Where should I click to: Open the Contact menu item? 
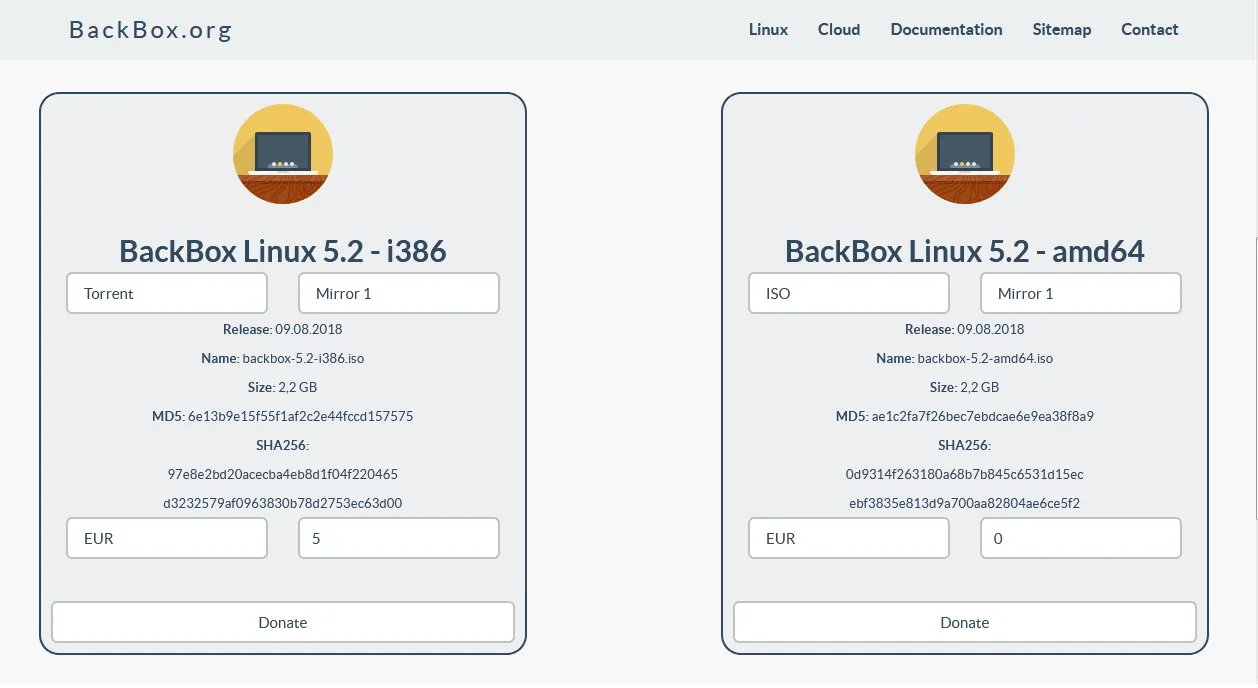[1150, 30]
